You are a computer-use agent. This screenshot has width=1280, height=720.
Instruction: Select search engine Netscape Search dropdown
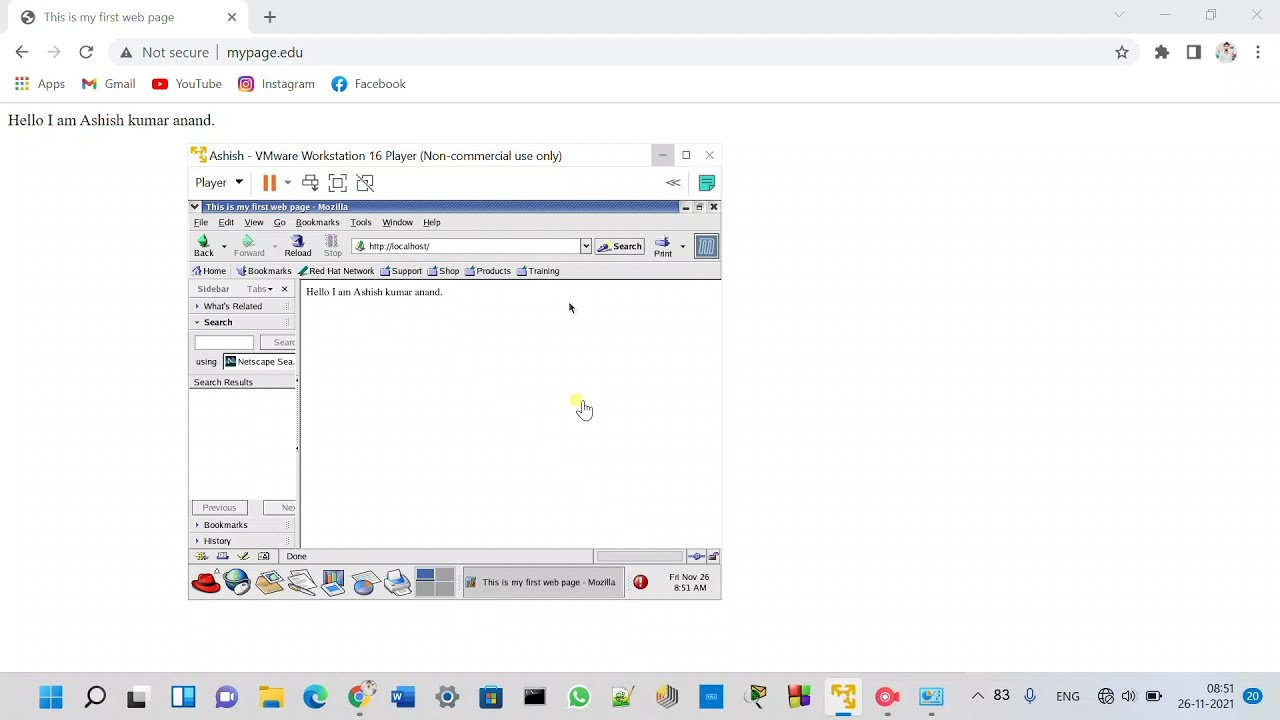click(259, 362)
